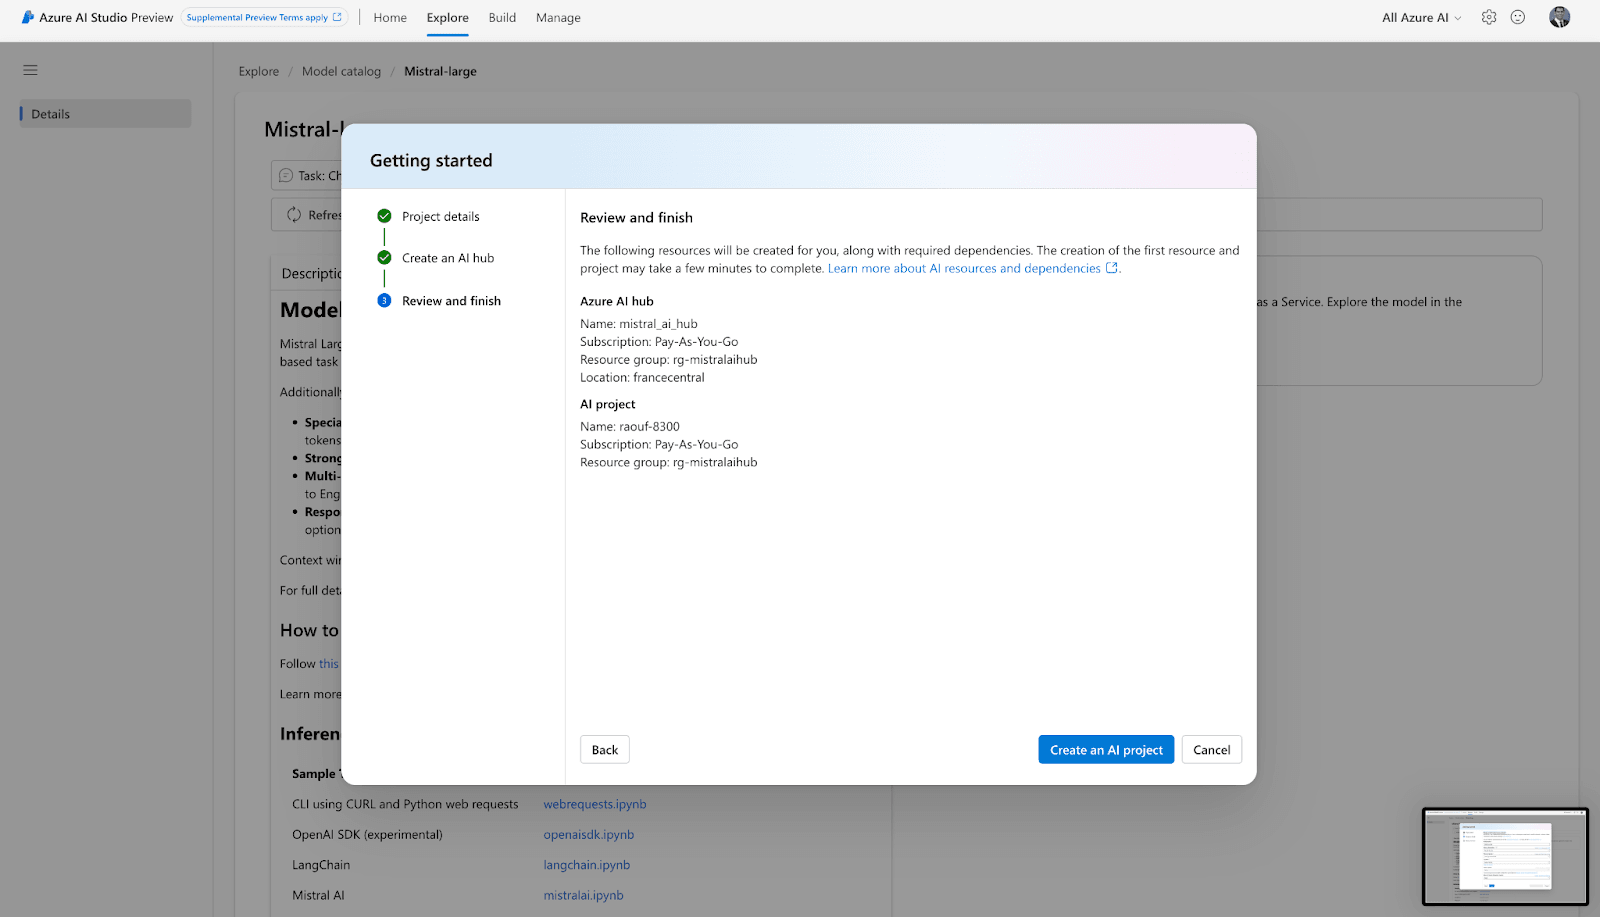Click the Azure AI Studio logo icon
Viewport: 1600px width, 917px height.
pyautogui.click(x=28, y=17)
